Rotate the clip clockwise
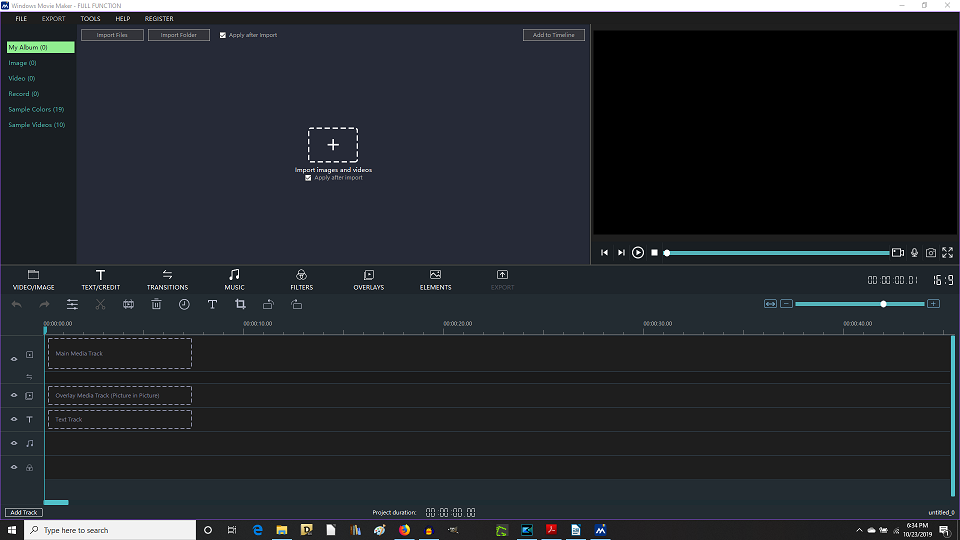This screenshot has height=540, width=960. (x=296, y=304)
